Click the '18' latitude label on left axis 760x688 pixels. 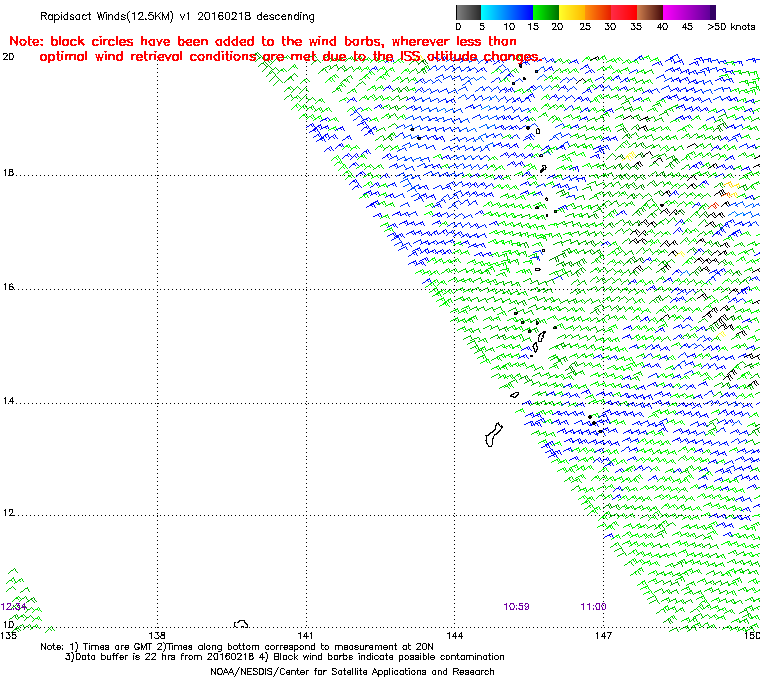pyautogui.click(x=8, y=173)
